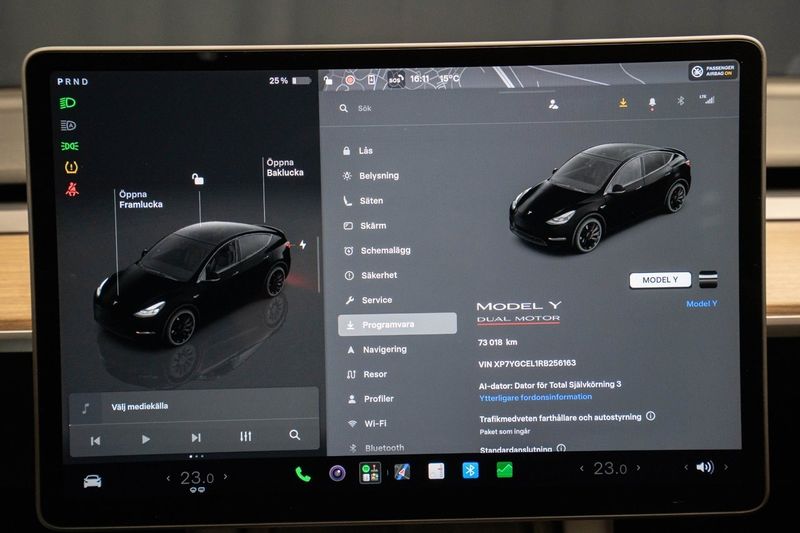Tap the info icon beside autostyrning
The width and height of the screenshot is (800, 533).
point(651,416)
